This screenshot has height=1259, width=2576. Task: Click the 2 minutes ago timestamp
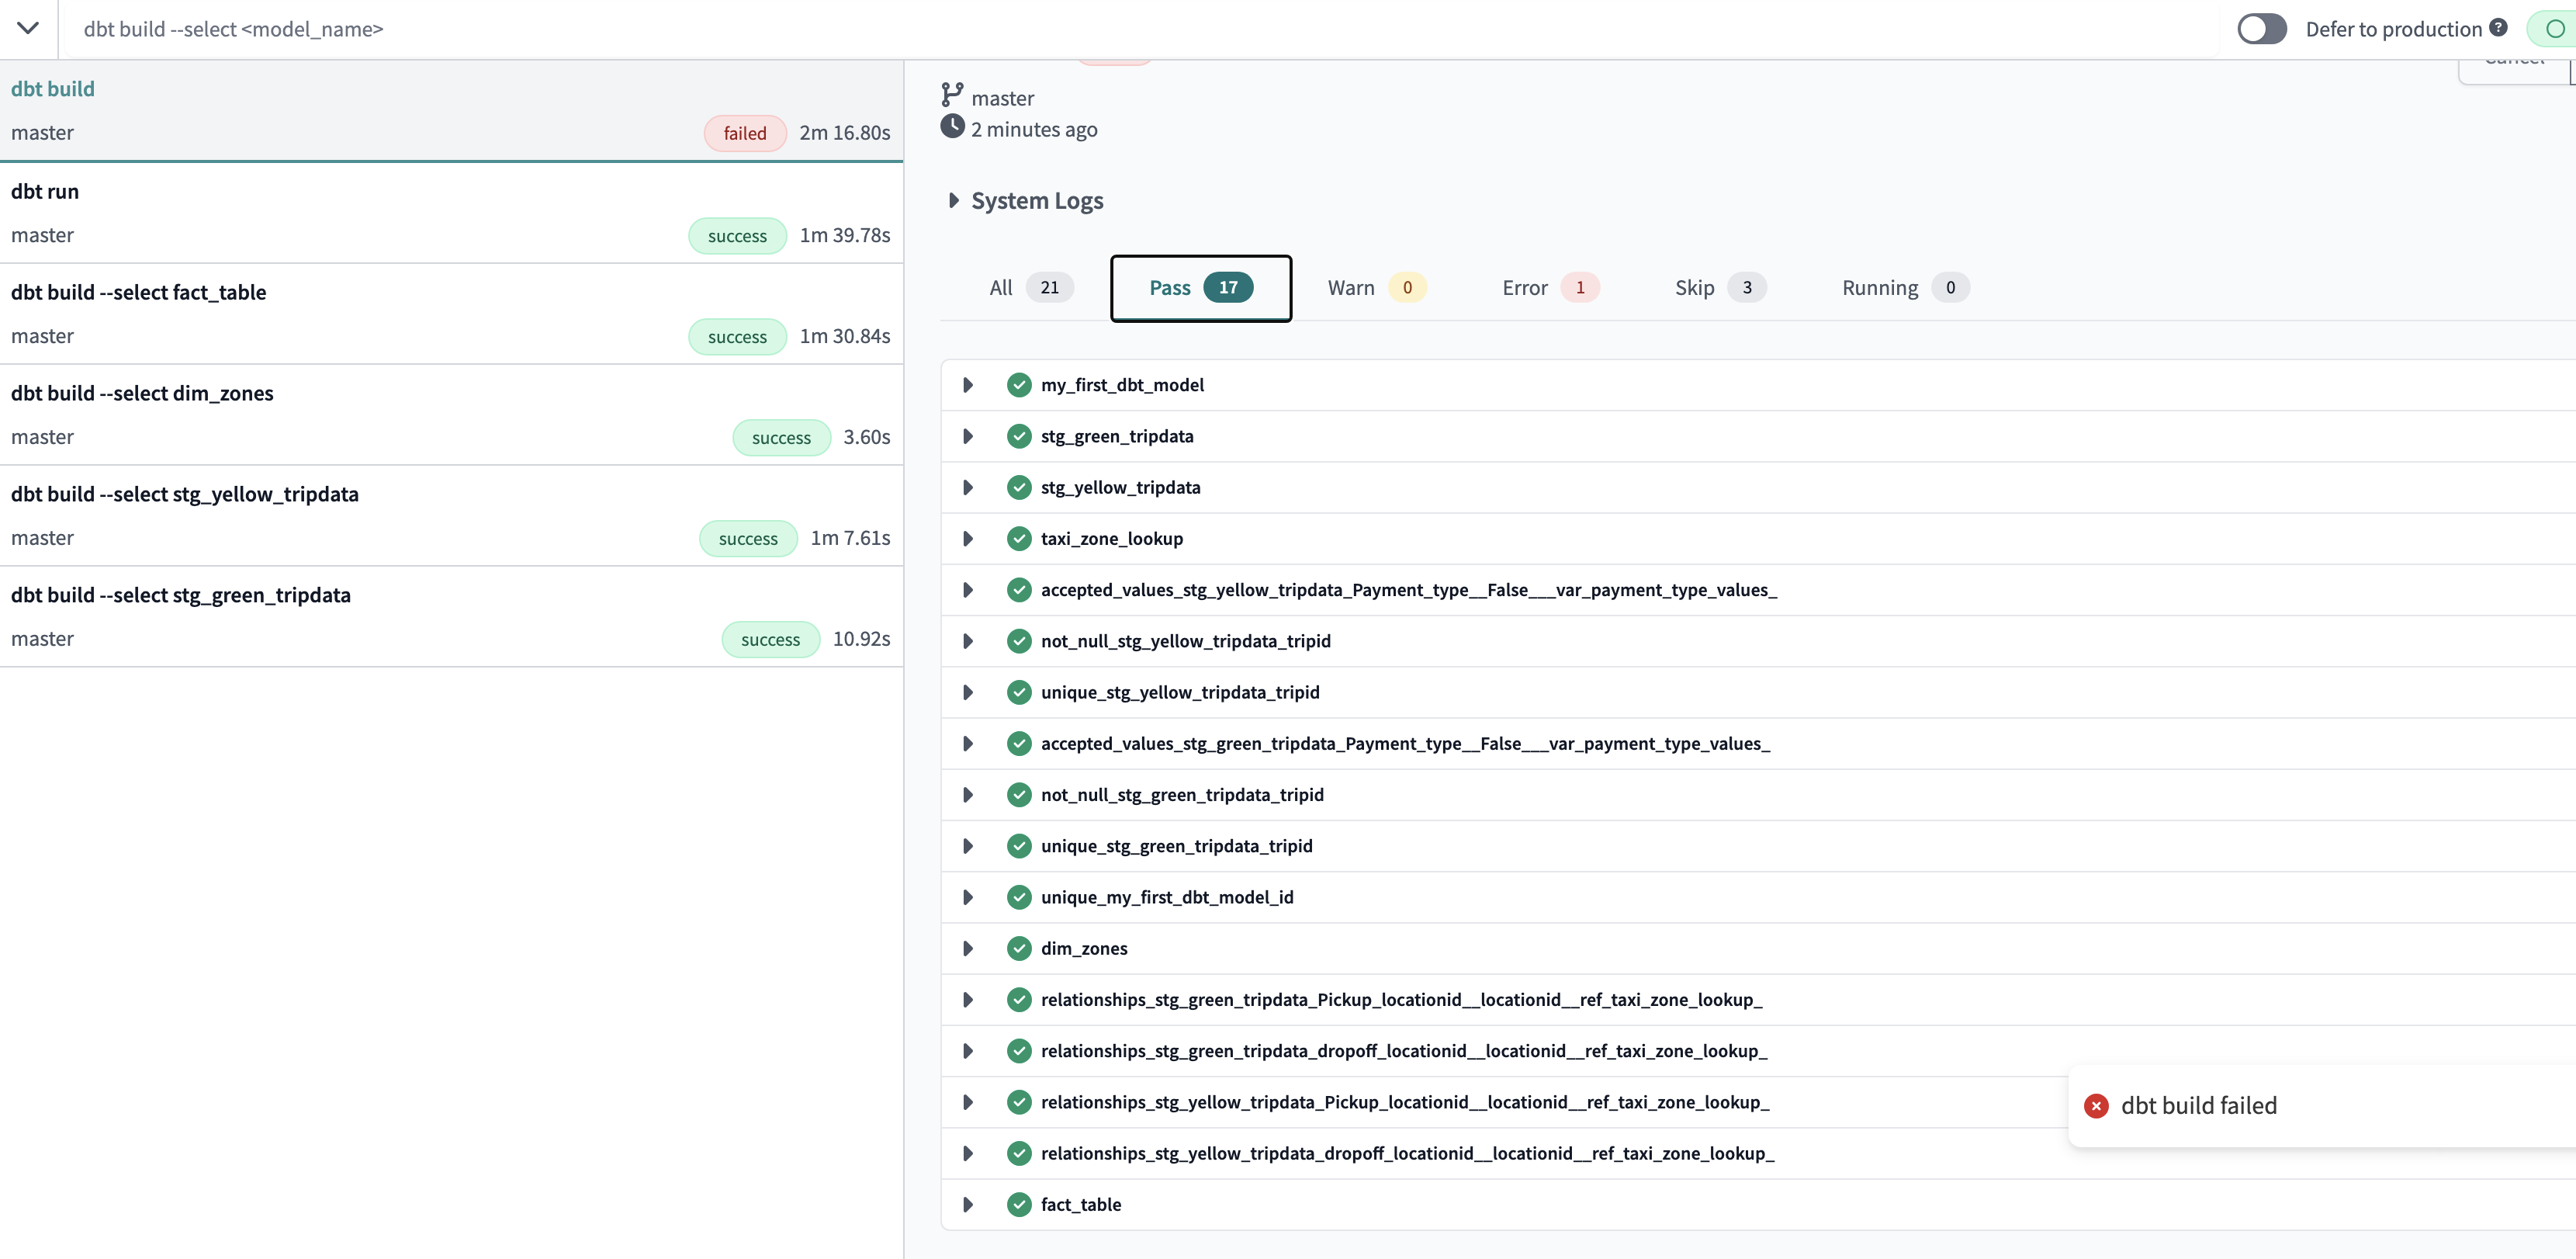[x=1034, y=130]
